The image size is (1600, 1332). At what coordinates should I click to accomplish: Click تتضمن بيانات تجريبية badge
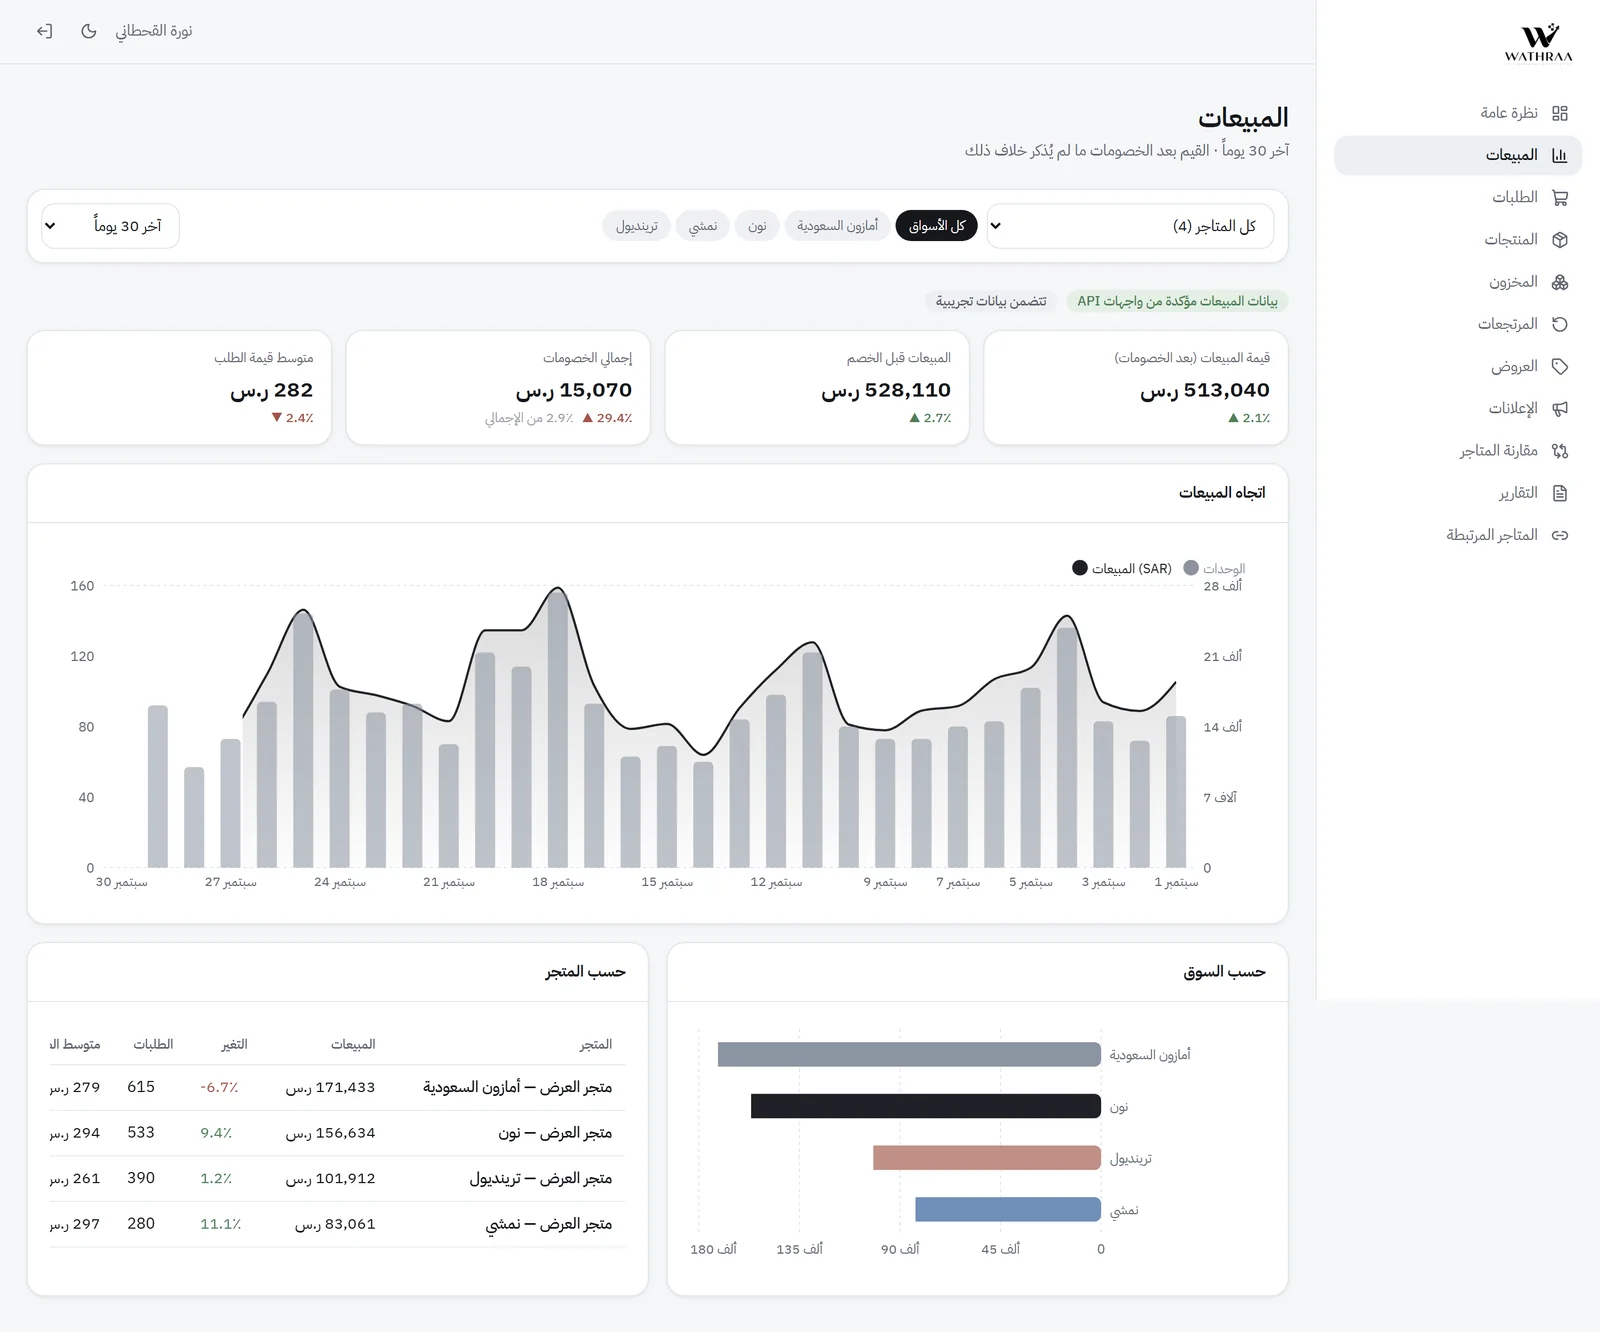point(991,301)
